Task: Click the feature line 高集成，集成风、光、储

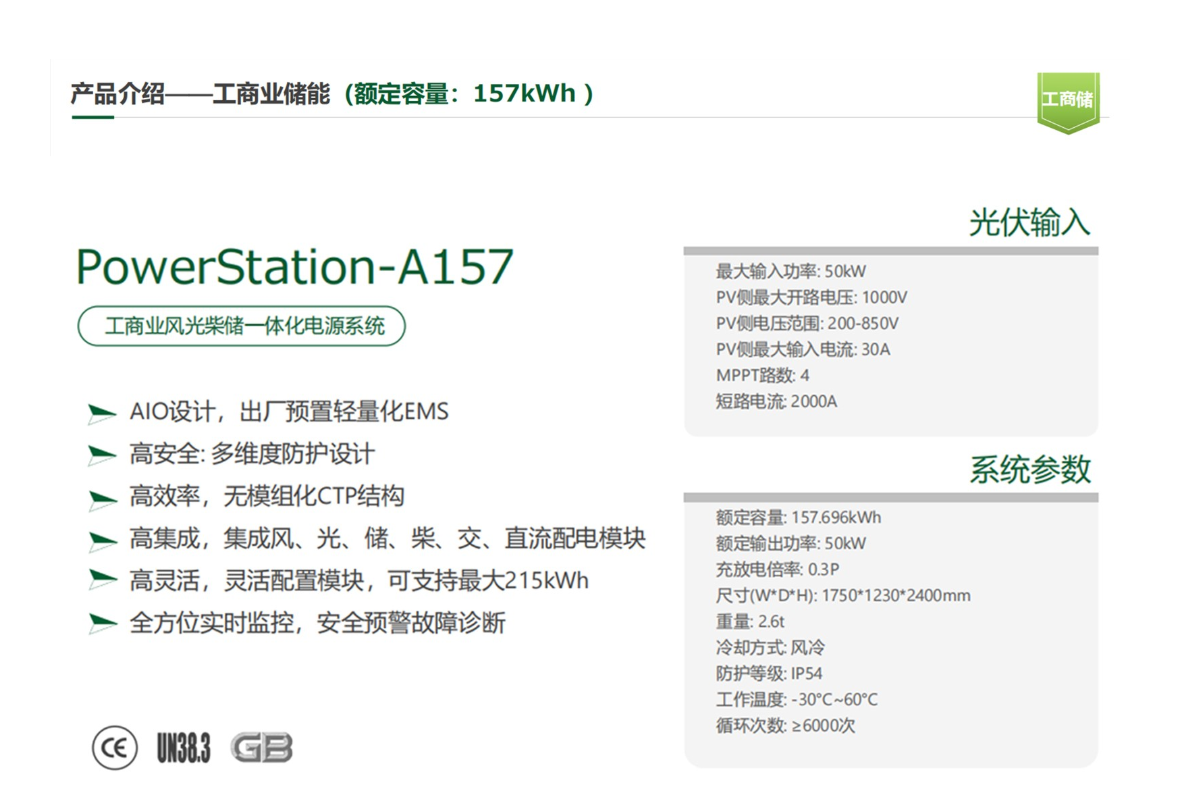Action: (387, 538)
